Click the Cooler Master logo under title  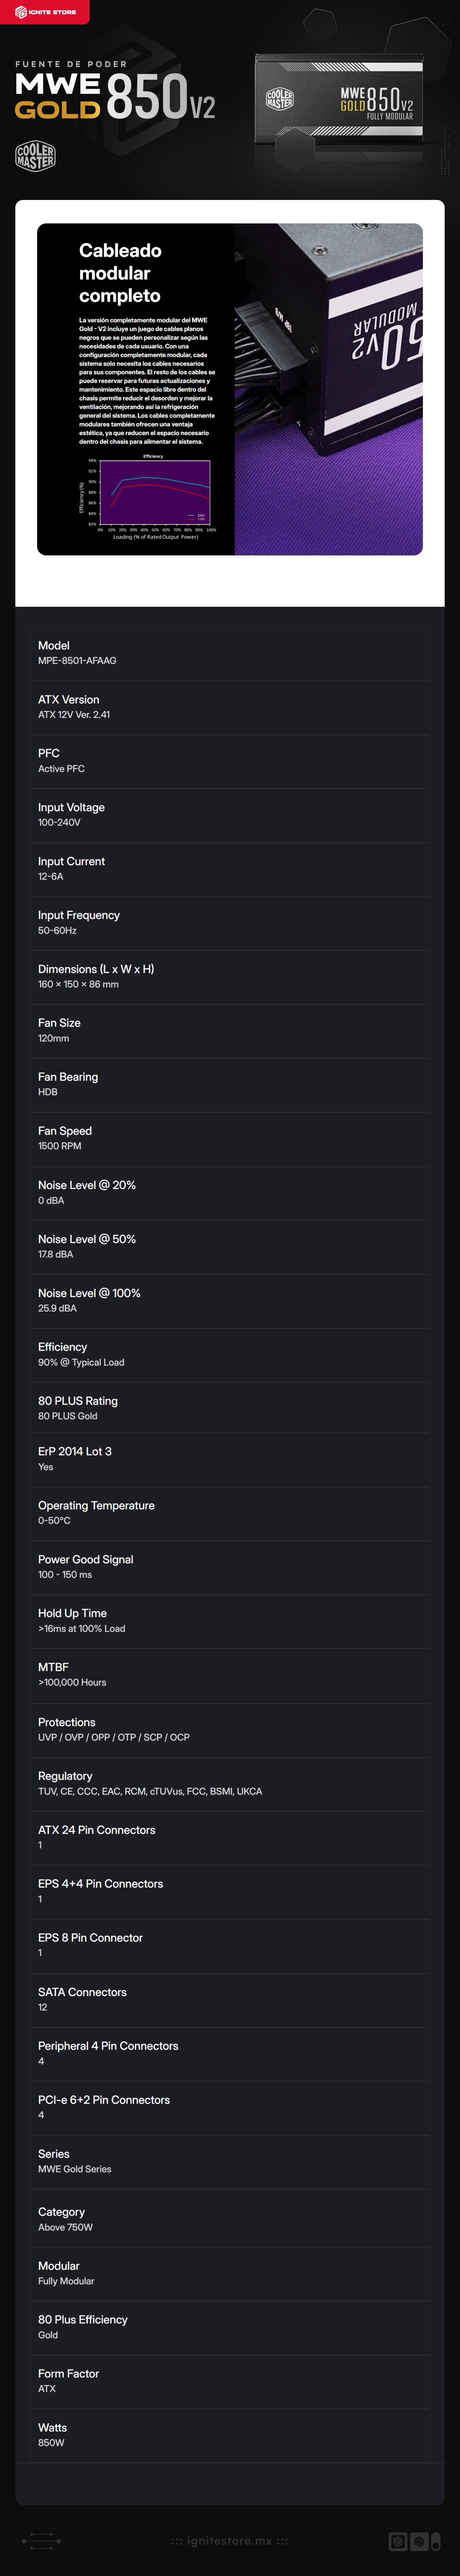click(35, 156)
